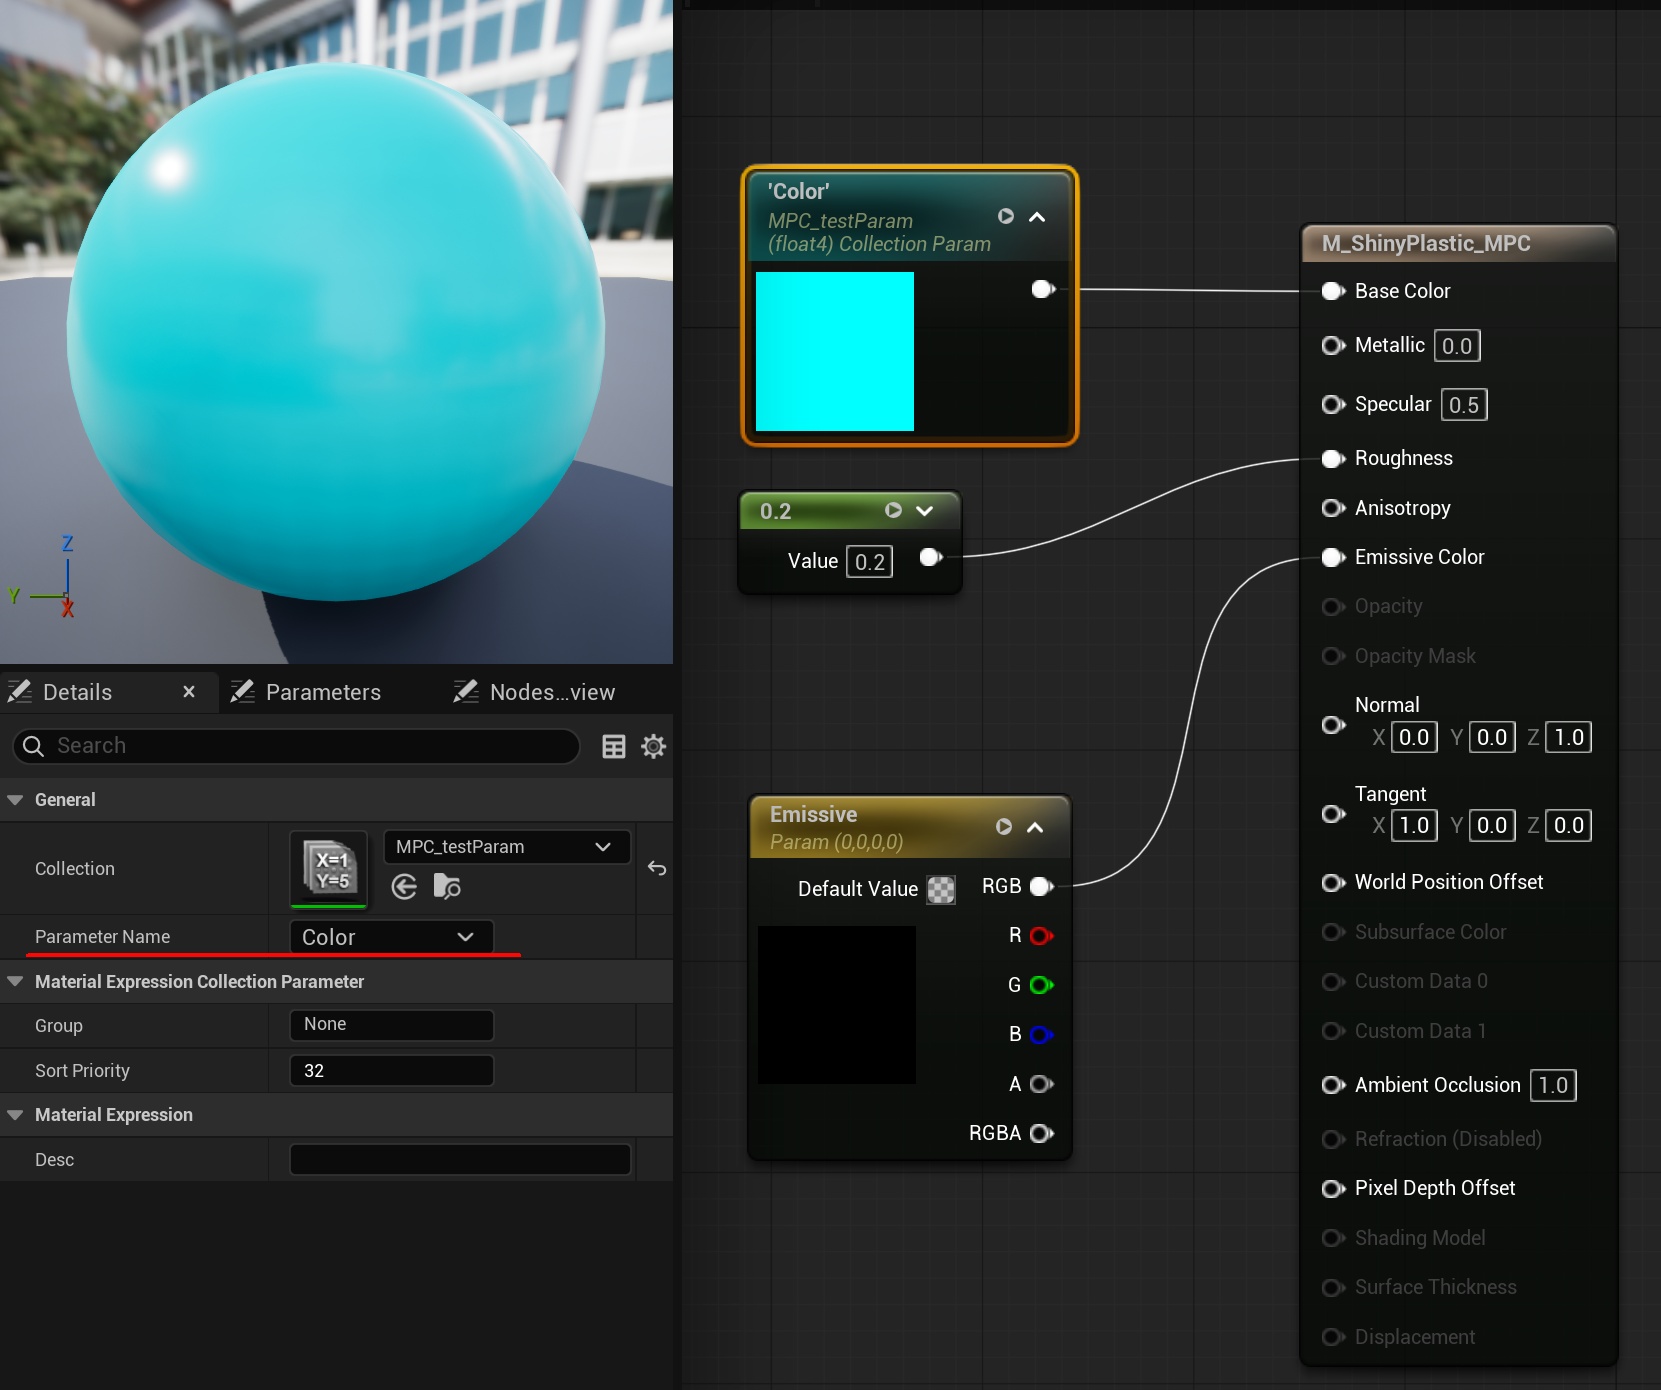
Task: Click the red R output pin on Emissive
Action: coord(1040,936)
